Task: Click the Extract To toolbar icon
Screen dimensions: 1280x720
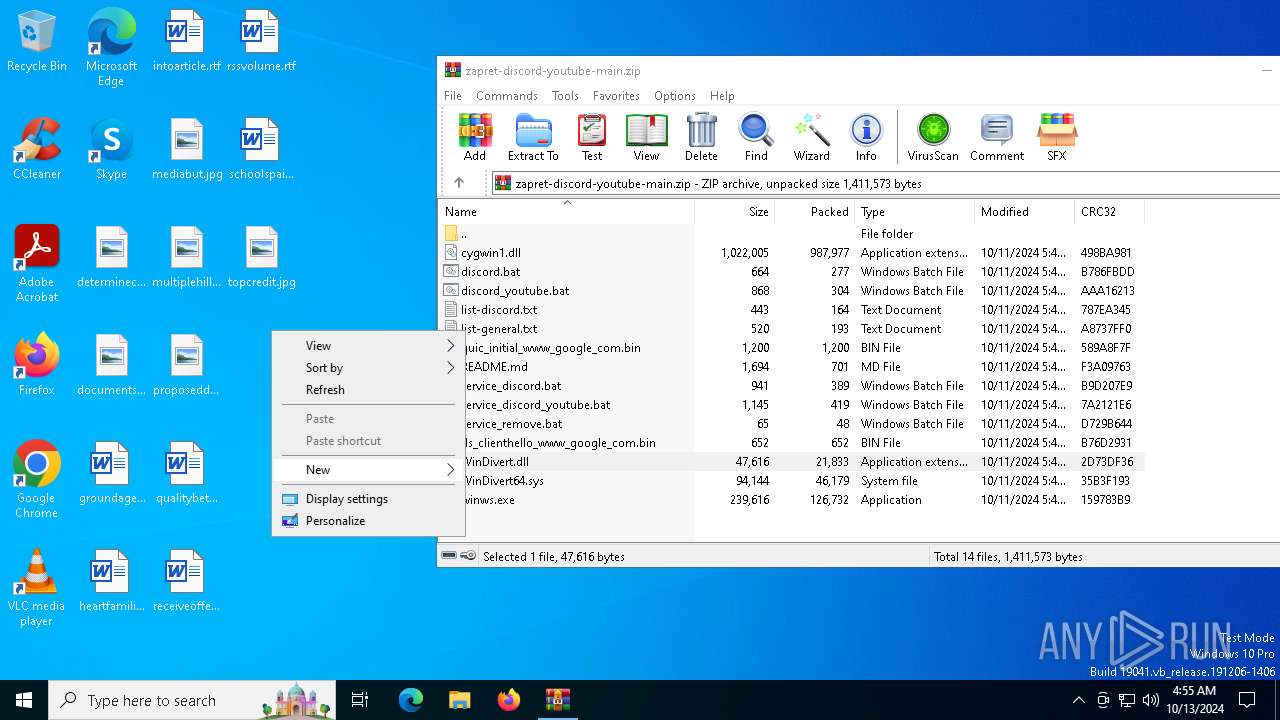Action: tap(533, 138)
